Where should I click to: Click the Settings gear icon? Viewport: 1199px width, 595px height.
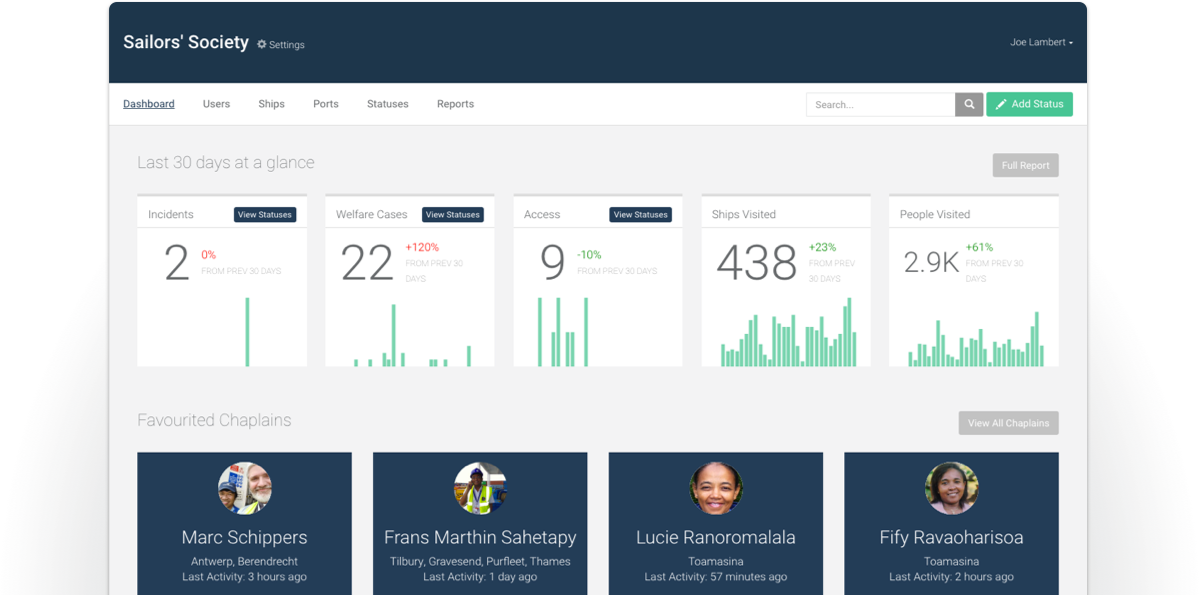click(262, 44)
